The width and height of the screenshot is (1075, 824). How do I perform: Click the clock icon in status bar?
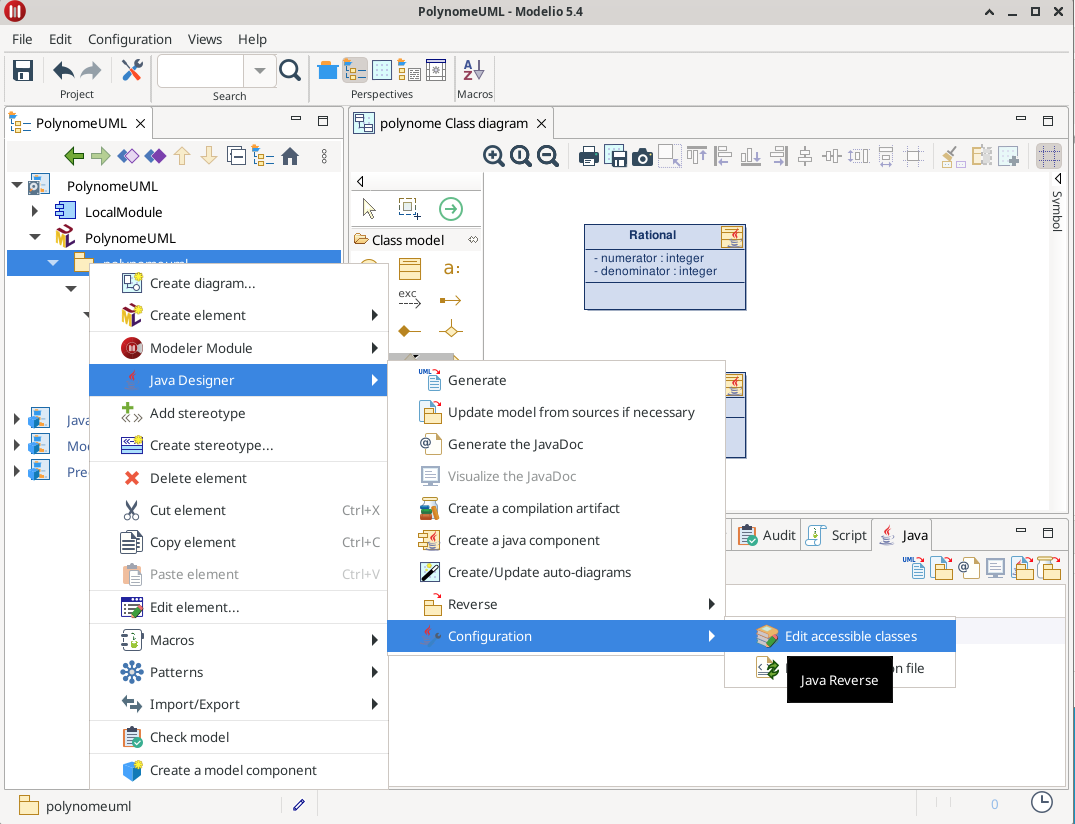(x=1041, y=801)
